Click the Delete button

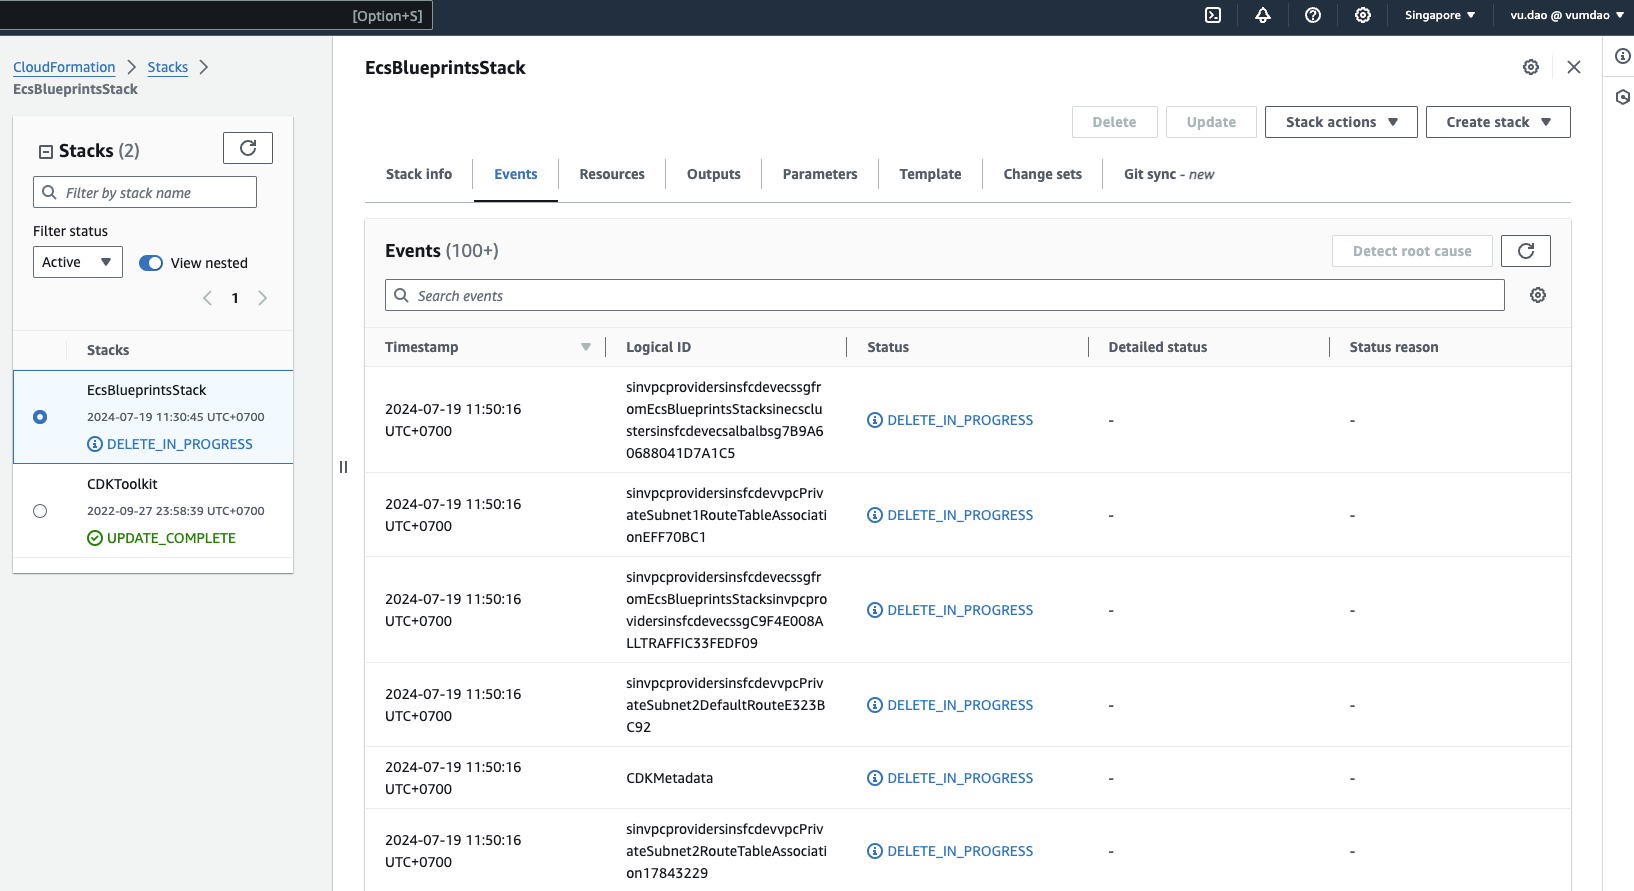click(1115, 122)
